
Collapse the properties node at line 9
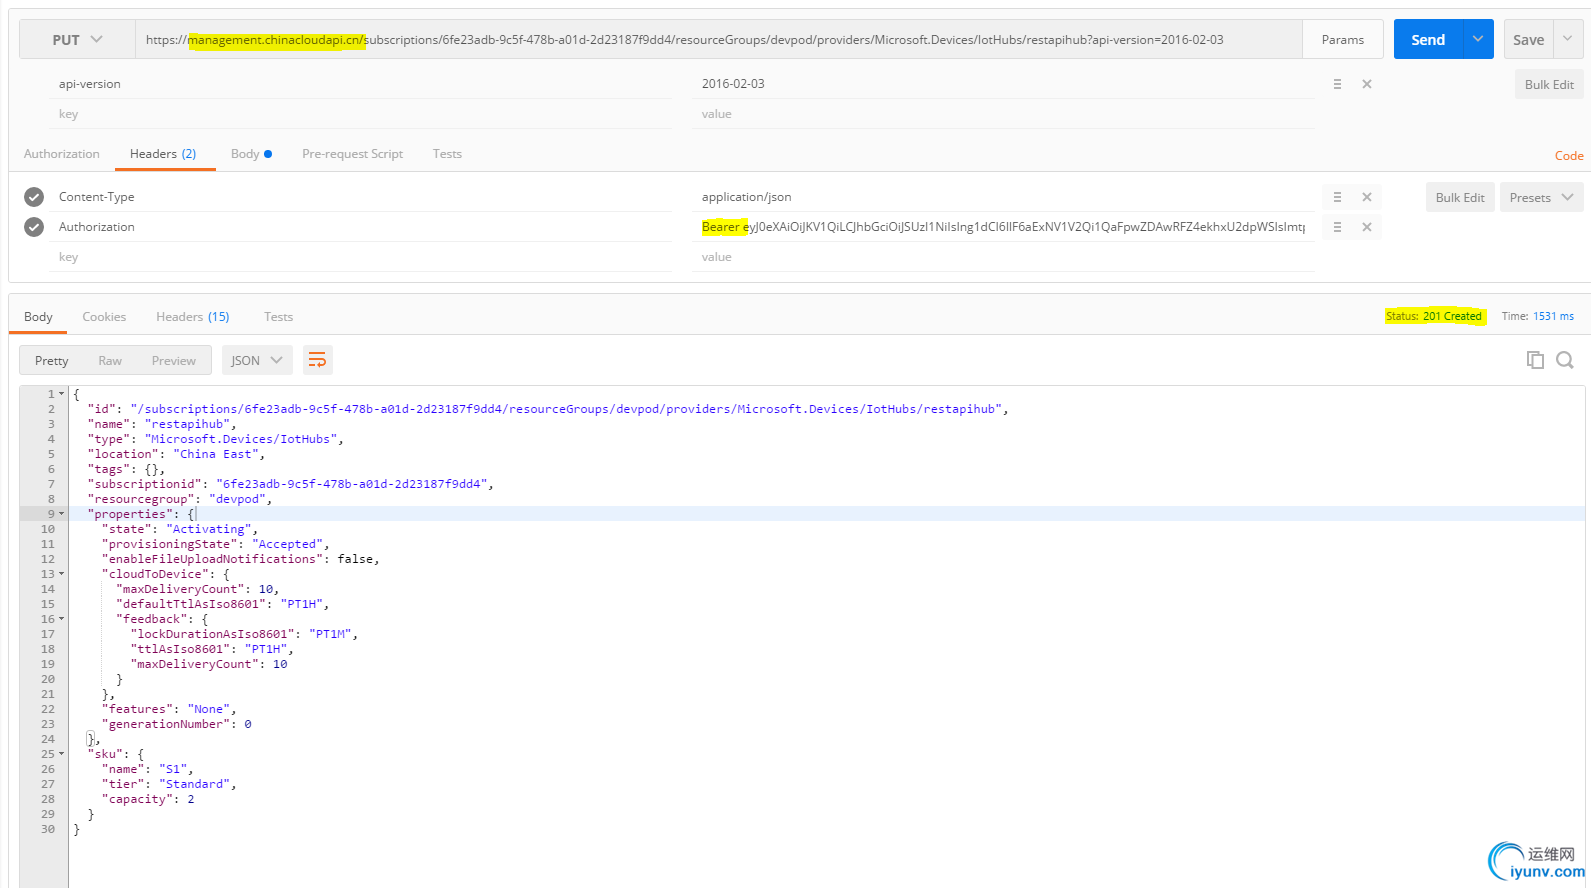[62, 514]
